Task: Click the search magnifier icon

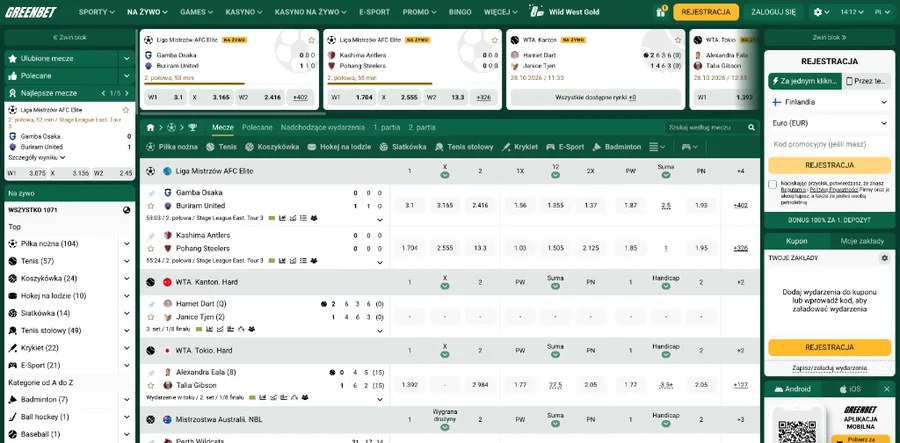Action: [751, 127]
